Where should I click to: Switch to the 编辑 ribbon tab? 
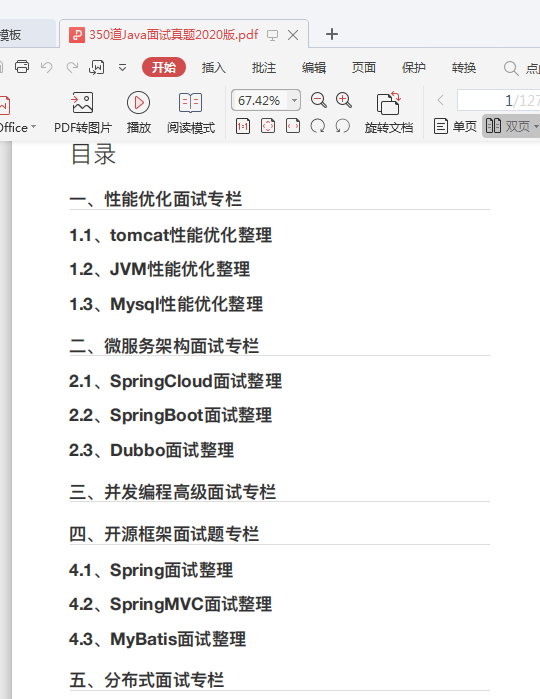point(313,68)
